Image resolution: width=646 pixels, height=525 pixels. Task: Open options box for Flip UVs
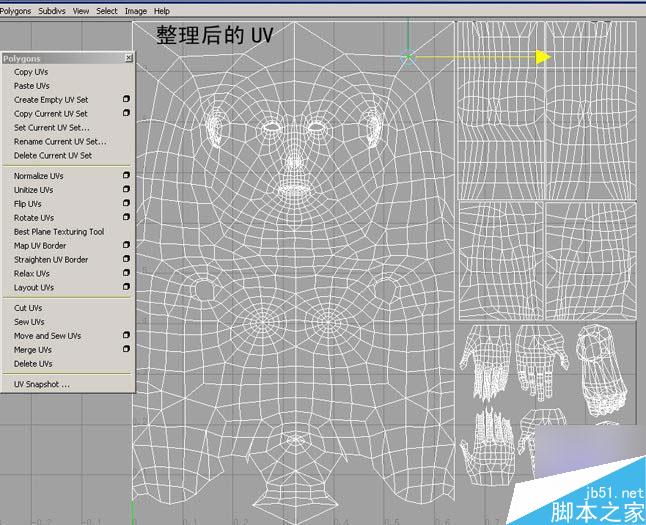pyautogui.click(x=126, y=203)
